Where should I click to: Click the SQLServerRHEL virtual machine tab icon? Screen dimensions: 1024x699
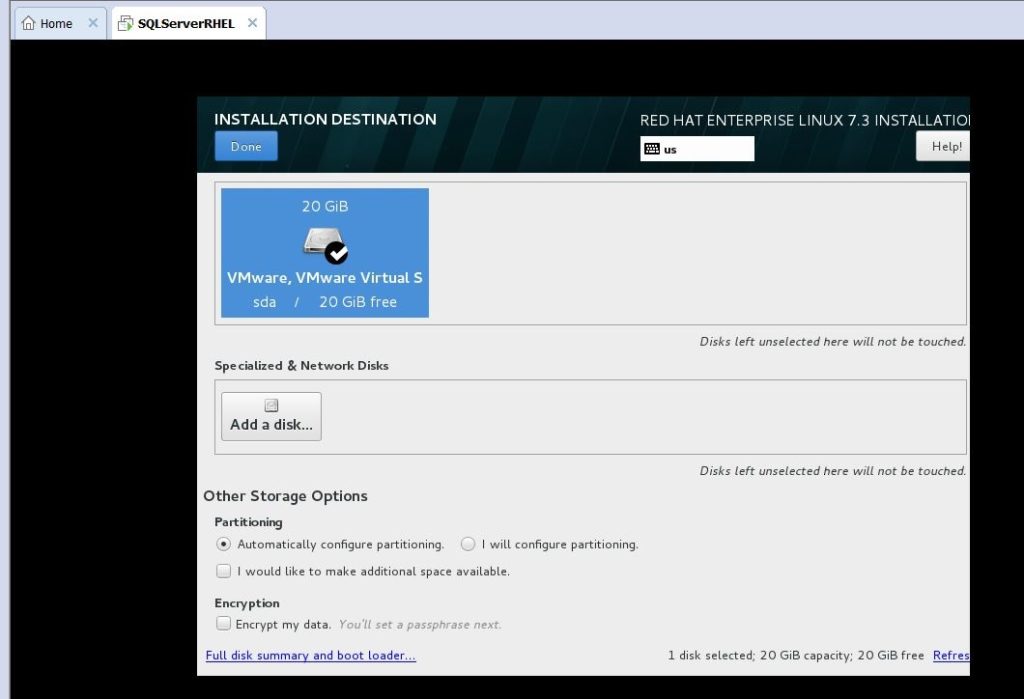125,23
